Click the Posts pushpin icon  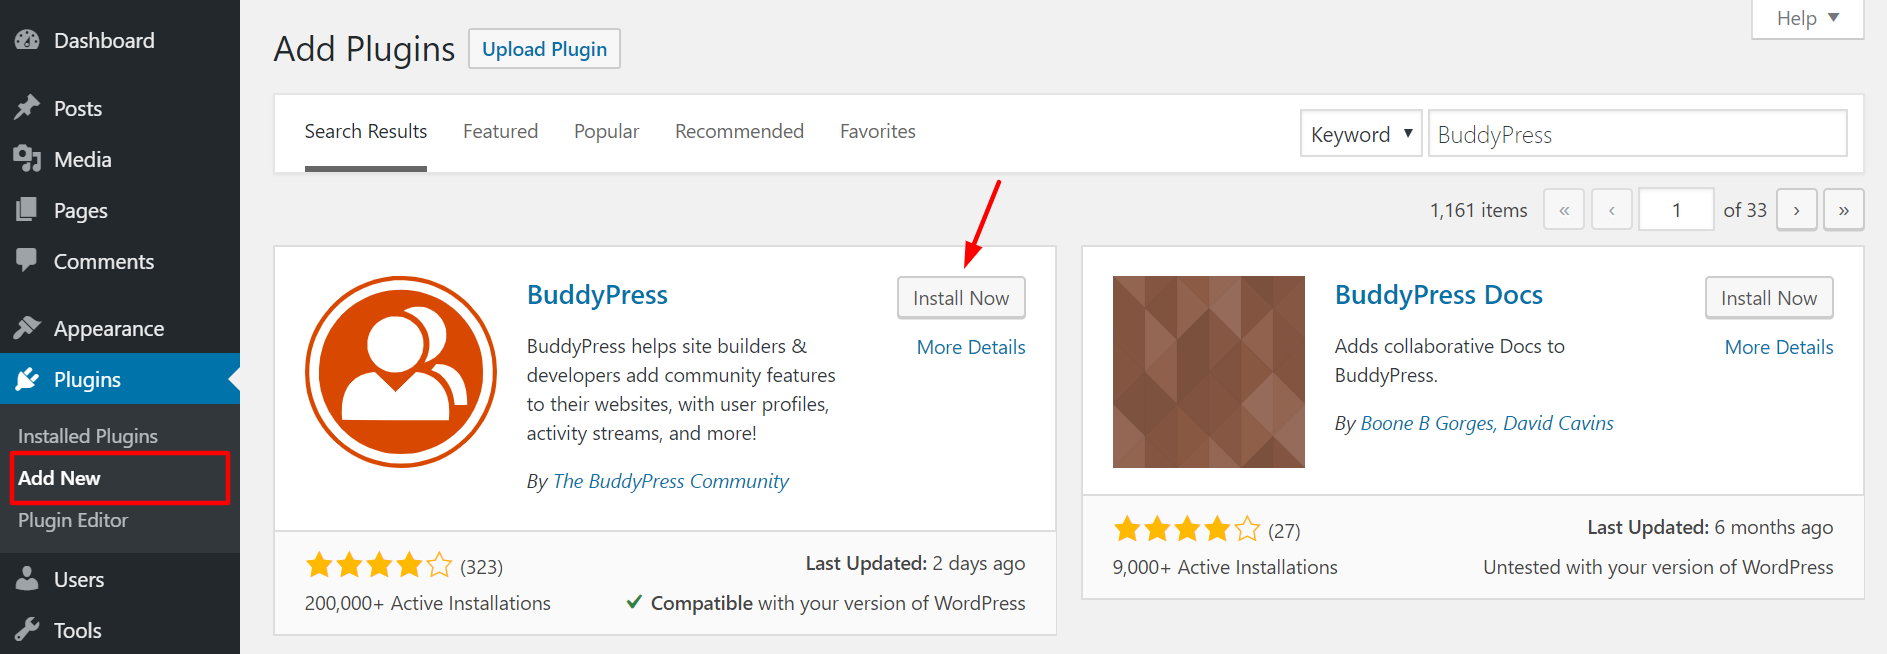tap(27, 107)
